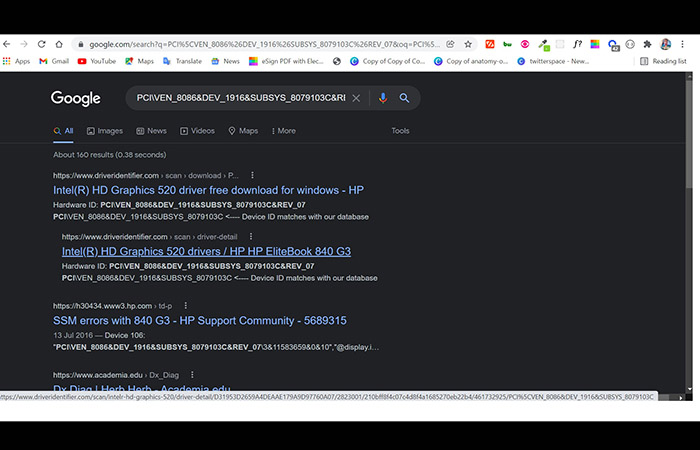Image resolution: width=700 pixels, height=450 pixels.
Task: Open the rainbow stripes extension icon
Action: pos(595,44)
